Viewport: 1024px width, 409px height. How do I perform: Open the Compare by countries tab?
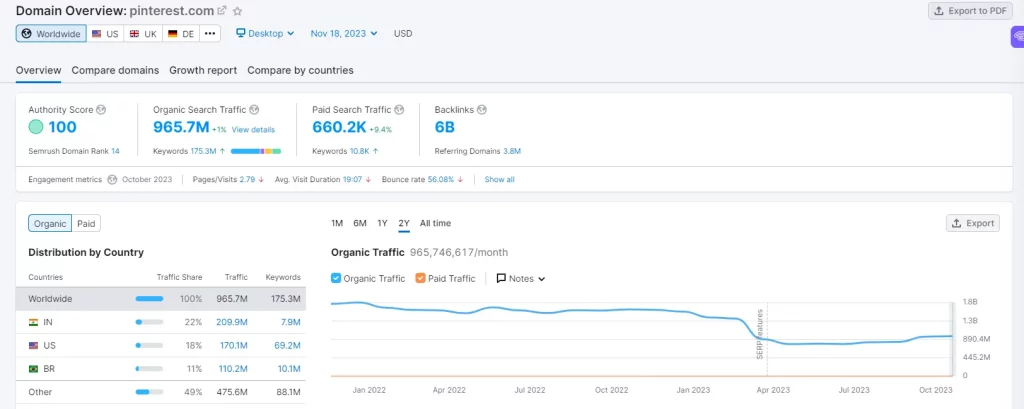(x=300, y=70)
